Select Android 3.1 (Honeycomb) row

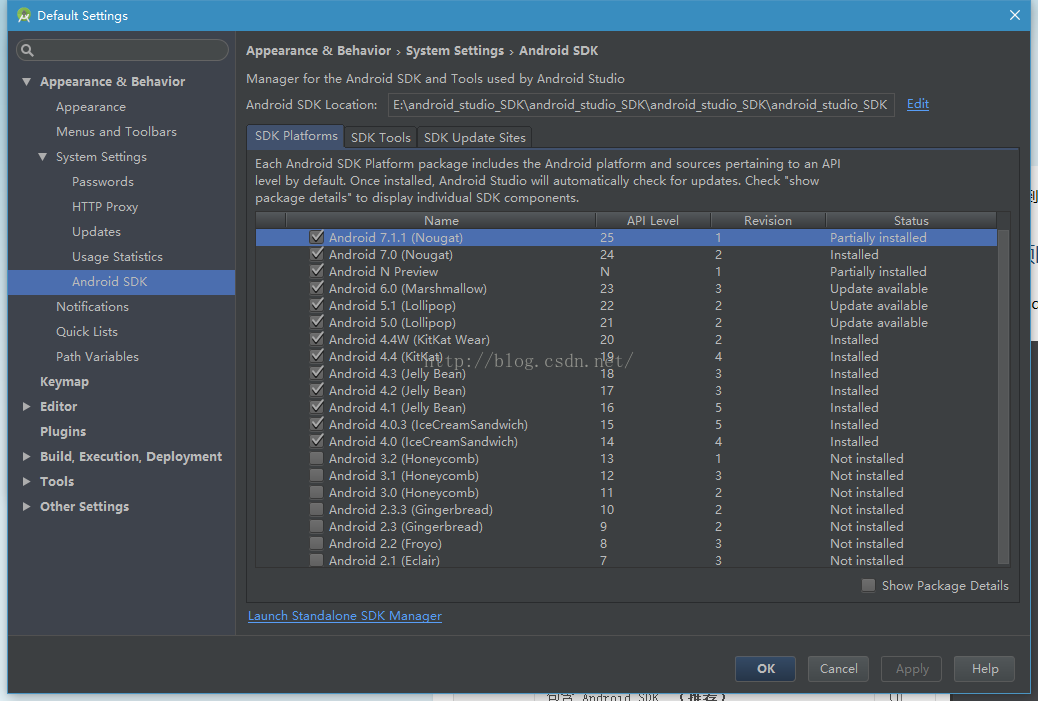tap(626, 475)
